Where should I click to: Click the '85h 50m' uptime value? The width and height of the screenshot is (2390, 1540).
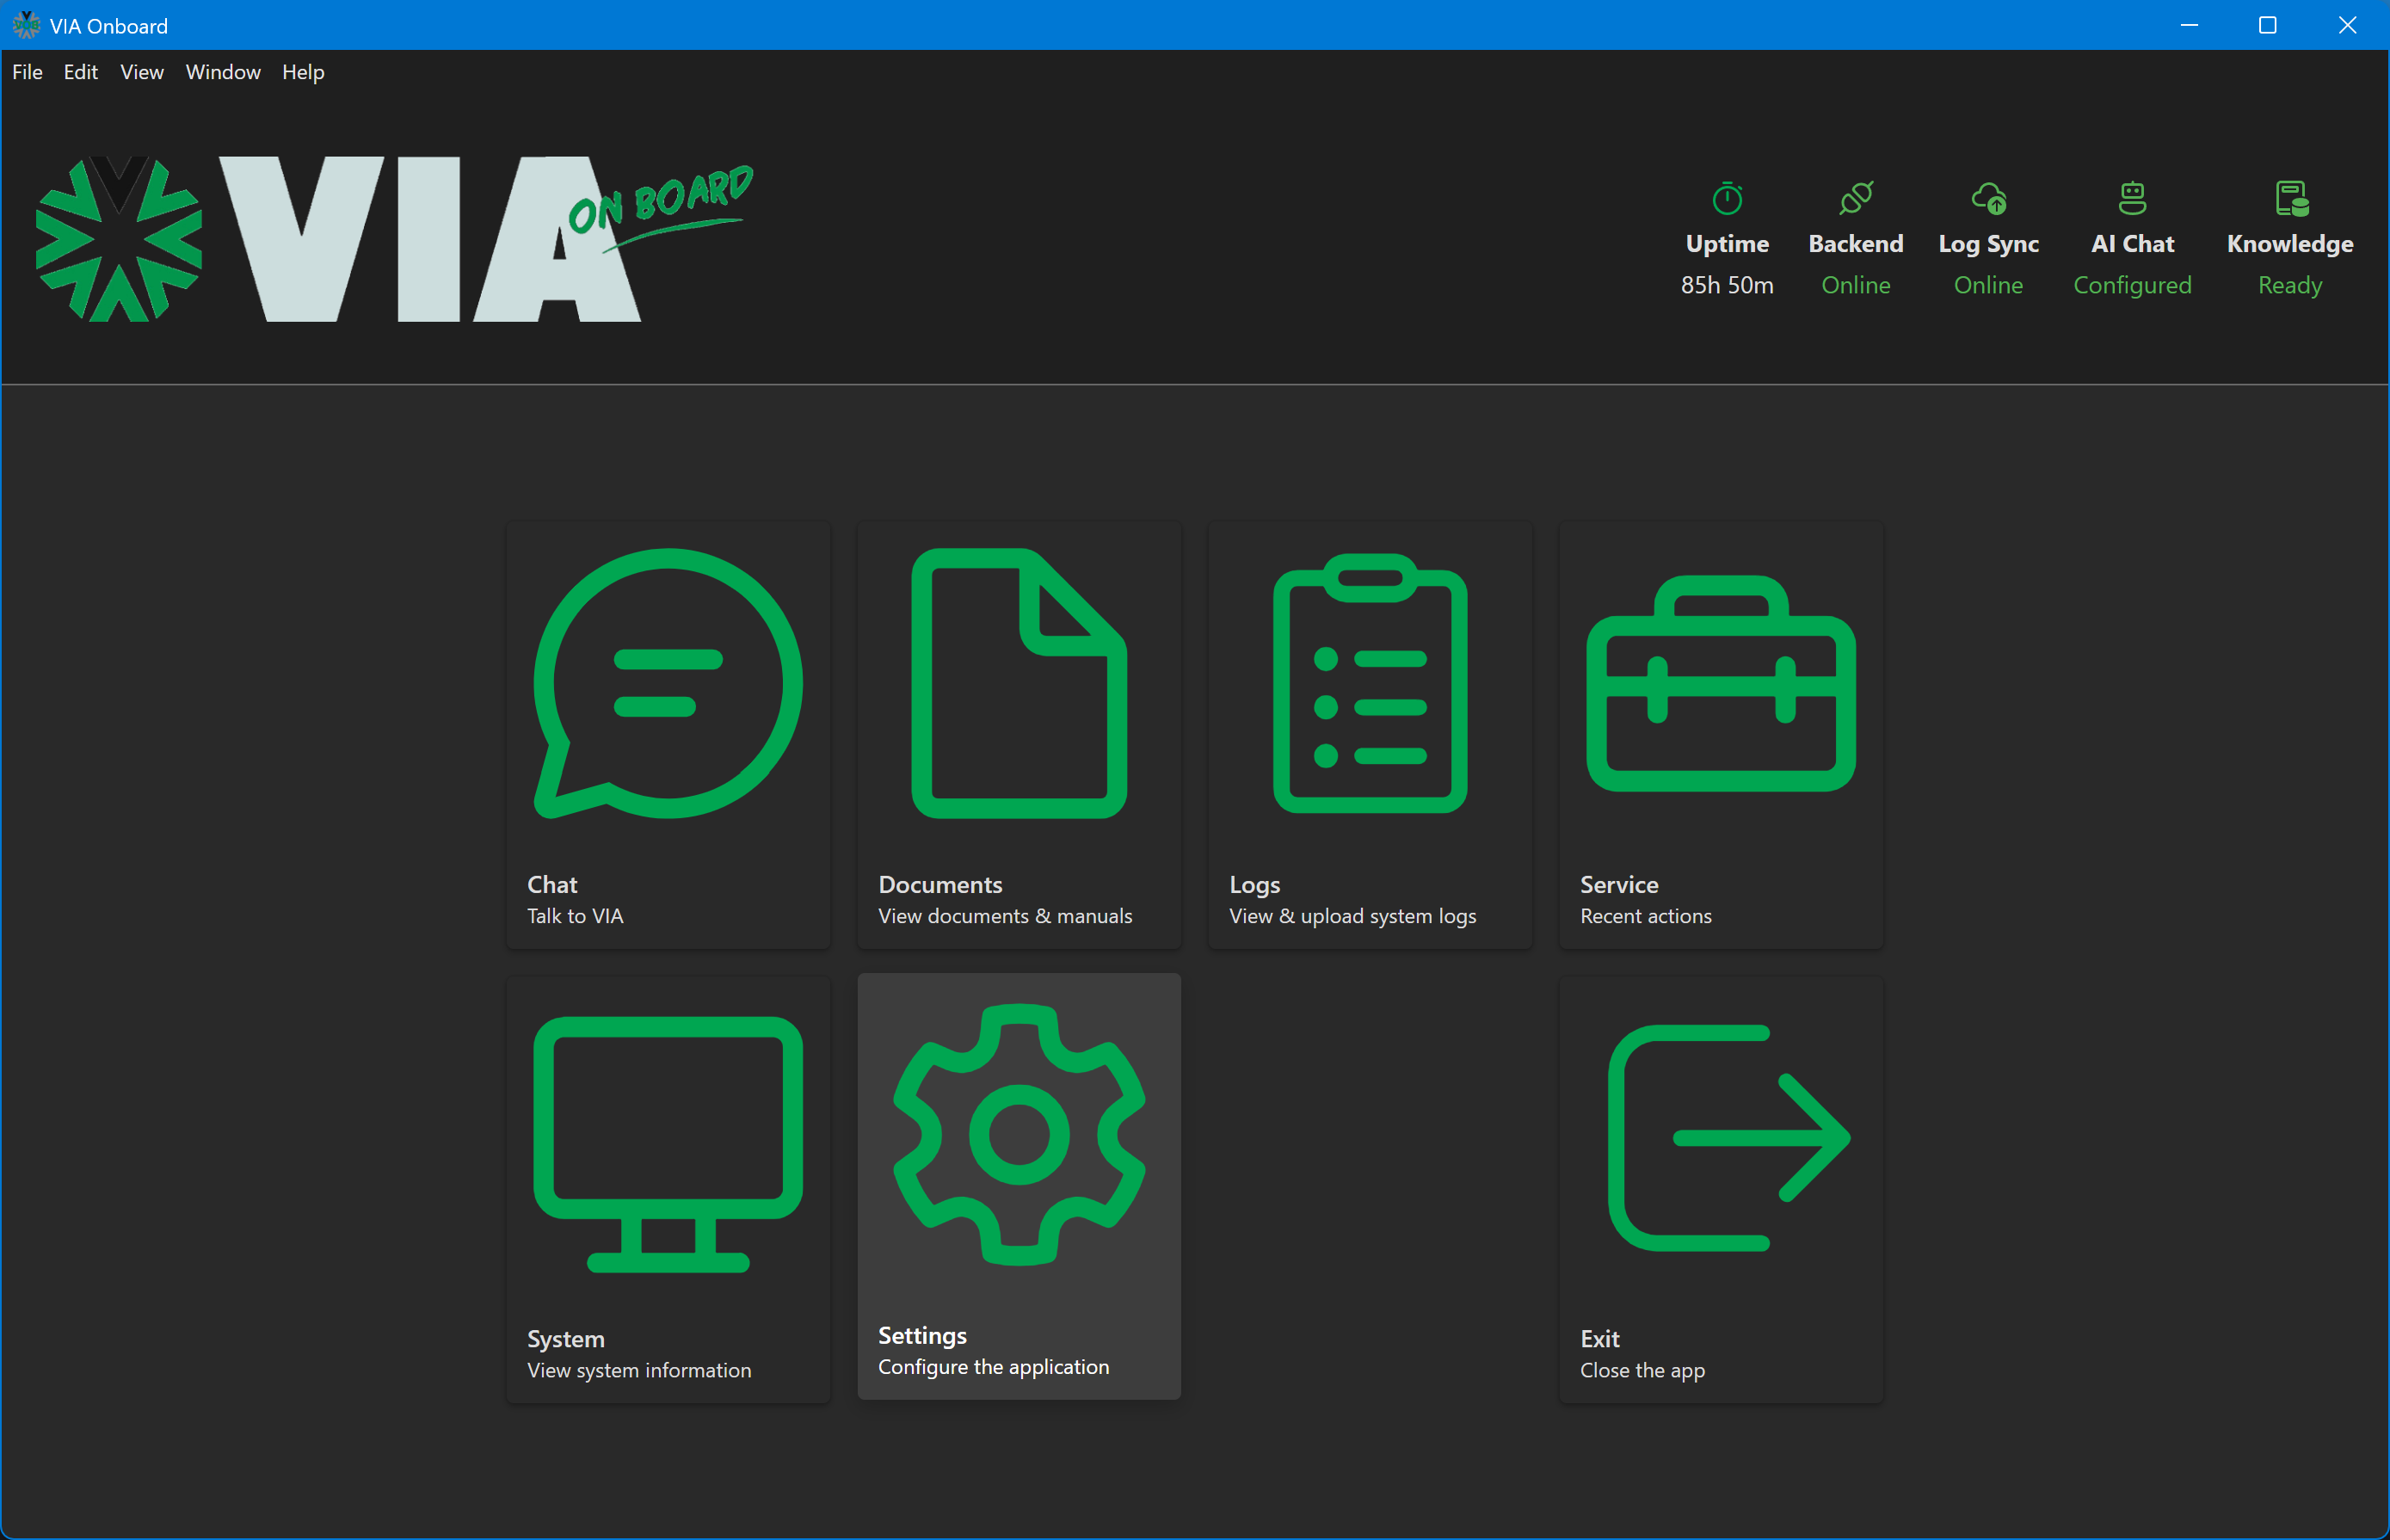pos(1727,285)
